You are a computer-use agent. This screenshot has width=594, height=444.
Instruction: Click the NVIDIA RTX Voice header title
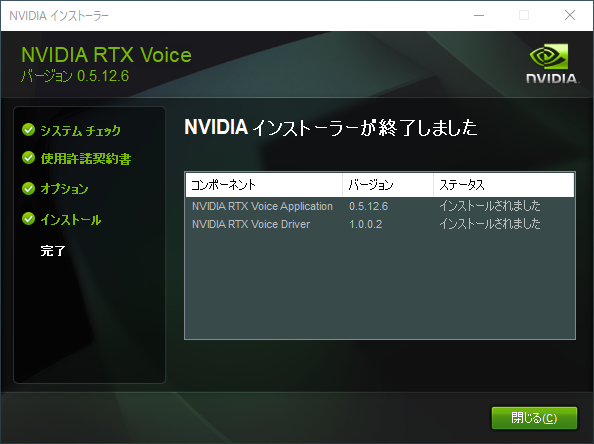tap(106, 55)
